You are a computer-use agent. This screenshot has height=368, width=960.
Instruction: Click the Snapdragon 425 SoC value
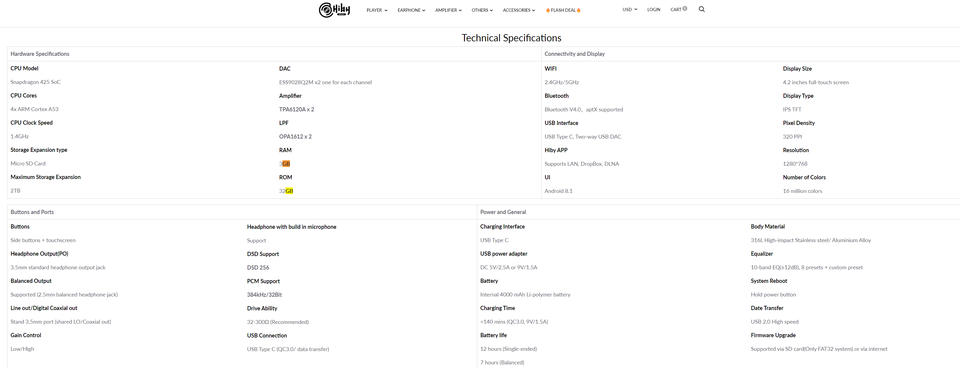(x=36, y=82)
